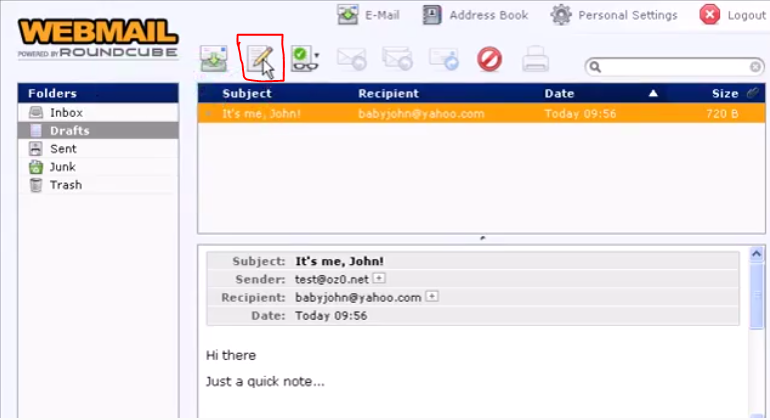Click the red Delete message icon

(x=490, y=59)
